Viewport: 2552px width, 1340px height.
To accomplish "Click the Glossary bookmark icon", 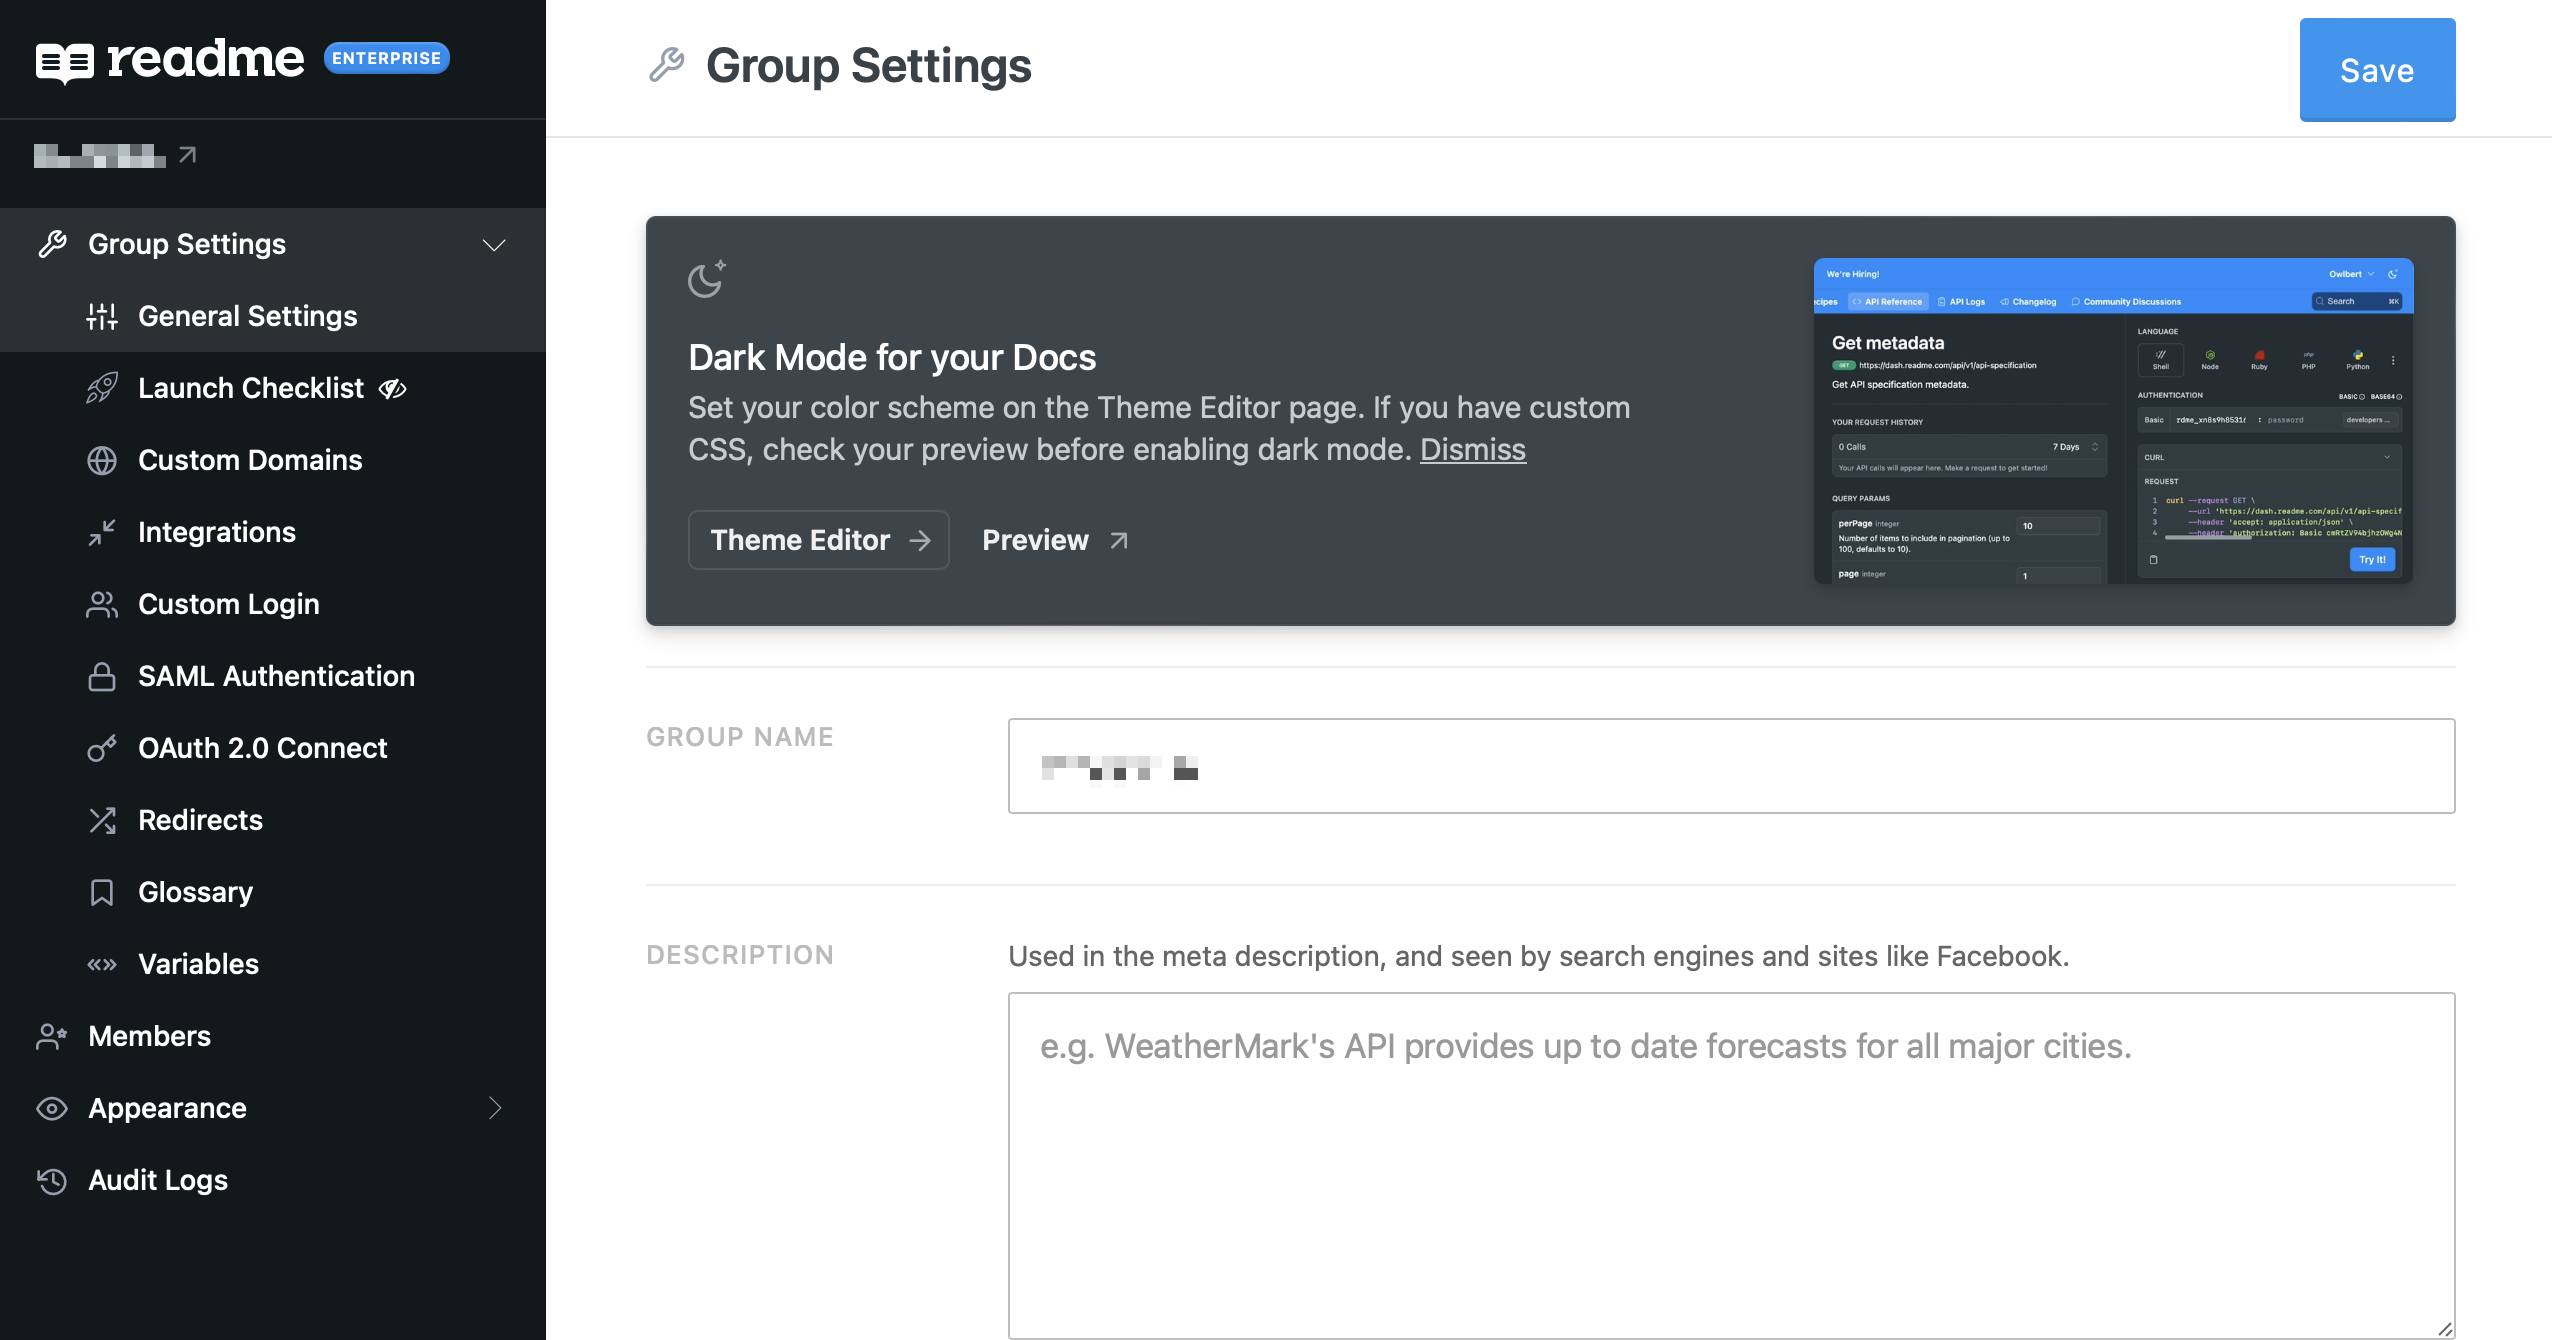I will [102, 892].
